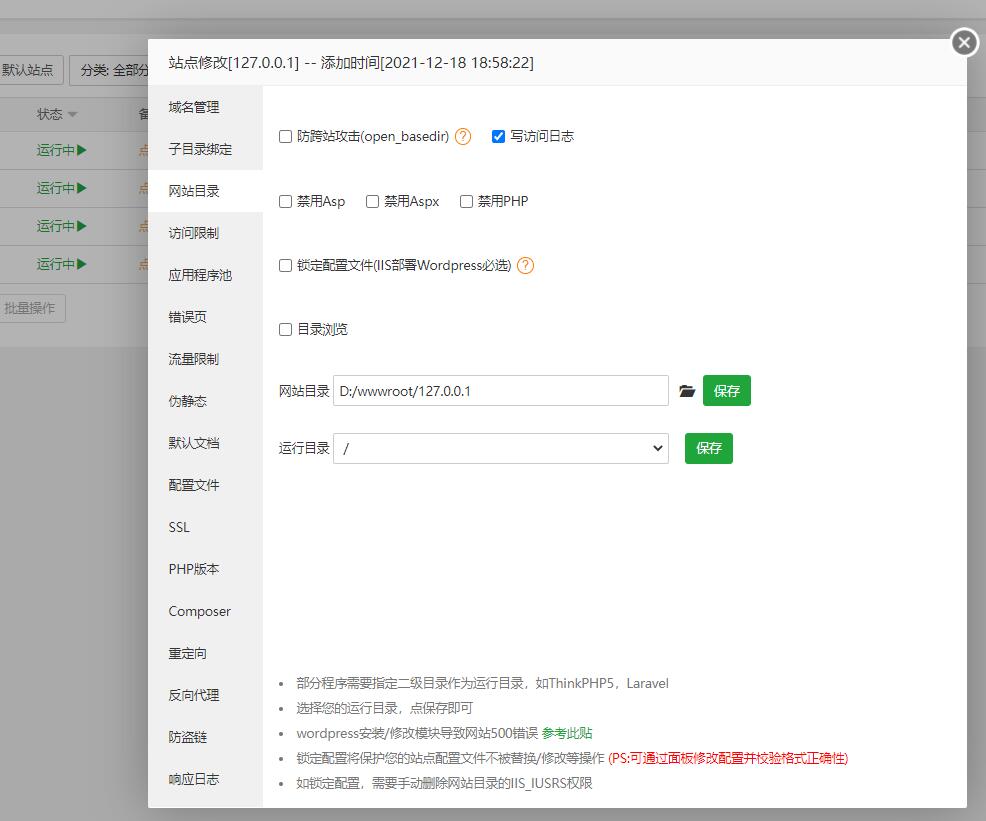The image size is (986, 821).
Task: Disable the 写访问日志 checkbox
Action: [498, 136]
